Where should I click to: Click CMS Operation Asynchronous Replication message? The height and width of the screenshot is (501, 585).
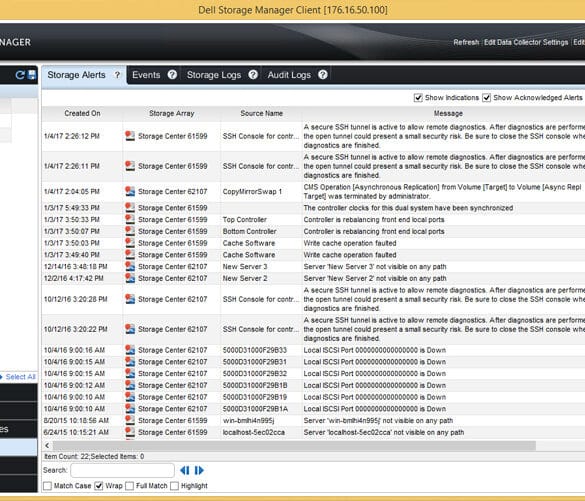[442, 191]
